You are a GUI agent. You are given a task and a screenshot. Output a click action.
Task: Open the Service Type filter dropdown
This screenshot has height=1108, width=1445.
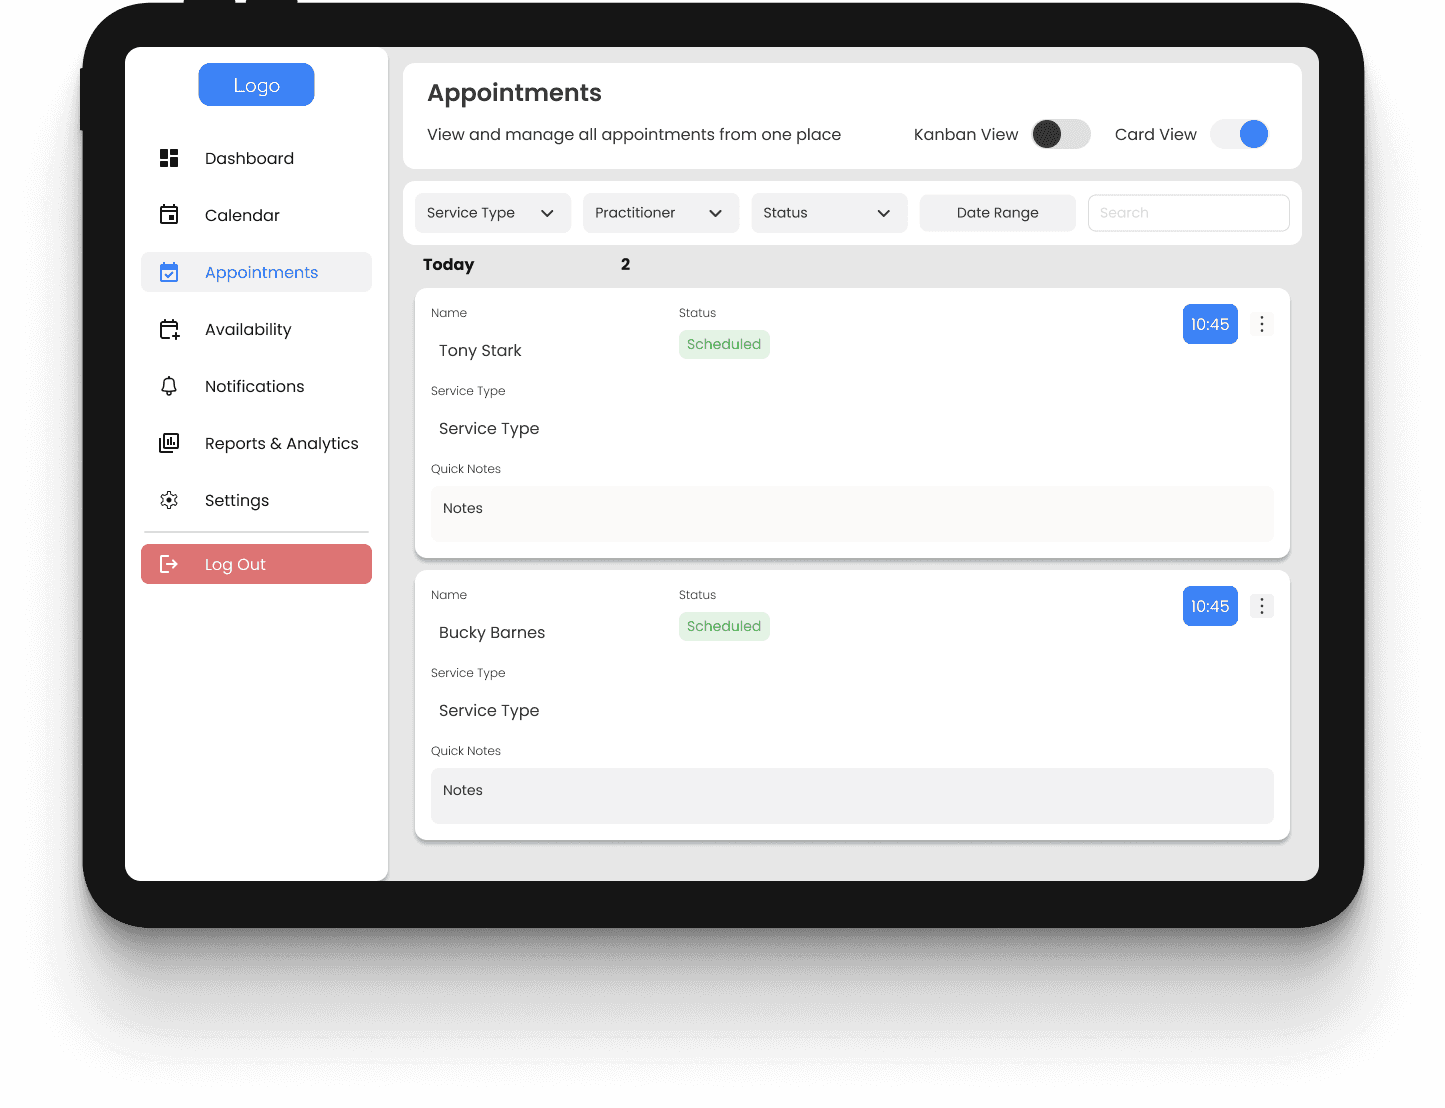[492, 212]
